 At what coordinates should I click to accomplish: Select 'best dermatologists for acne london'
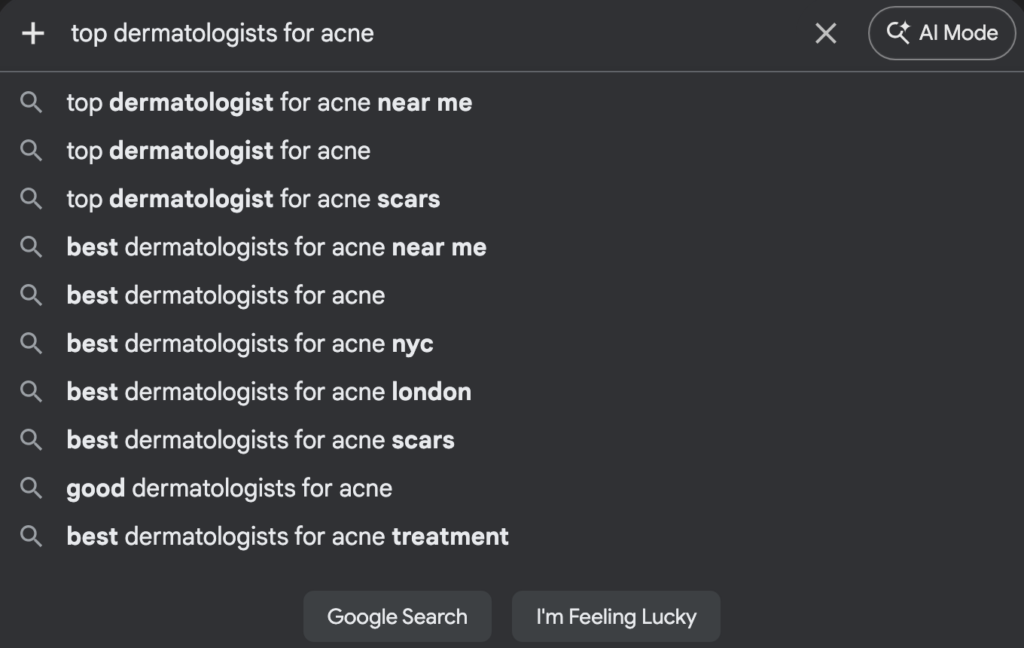pos(269,391)
